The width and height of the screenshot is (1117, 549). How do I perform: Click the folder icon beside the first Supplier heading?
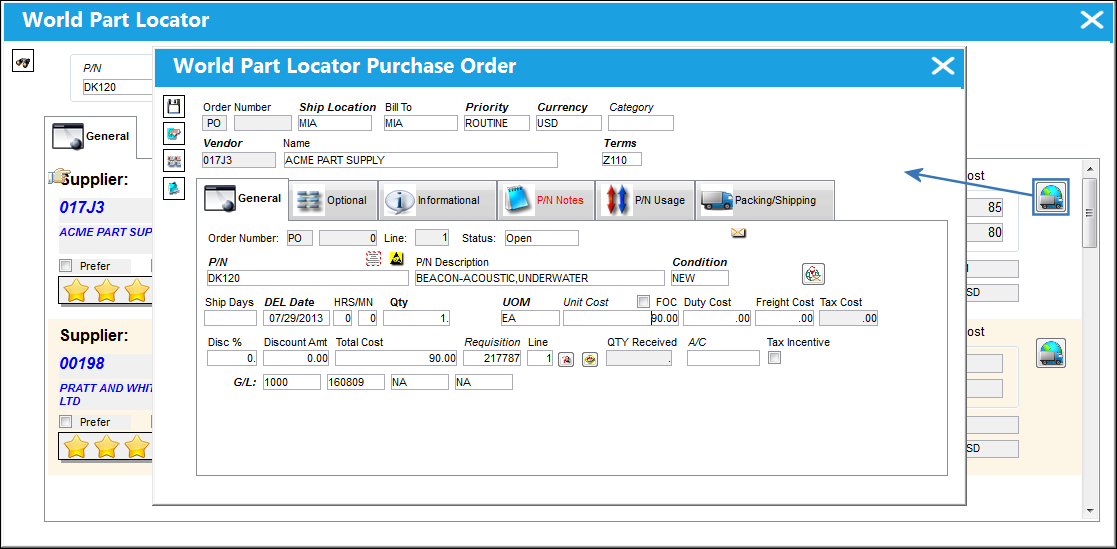[60, 177]
